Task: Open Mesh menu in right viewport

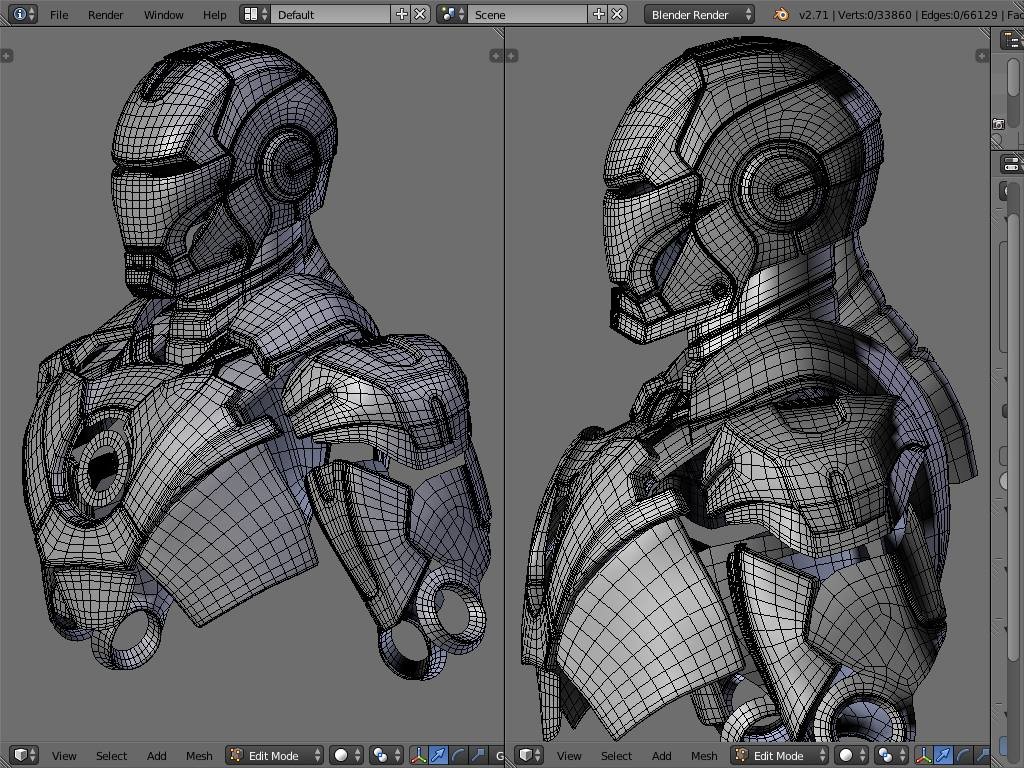Action: click(x=704, y=756)
